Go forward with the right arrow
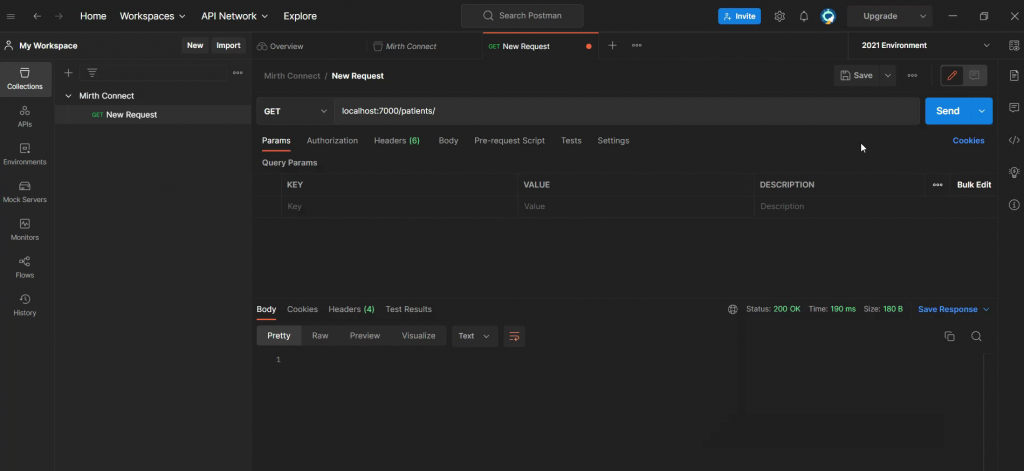 coord(59,16)
